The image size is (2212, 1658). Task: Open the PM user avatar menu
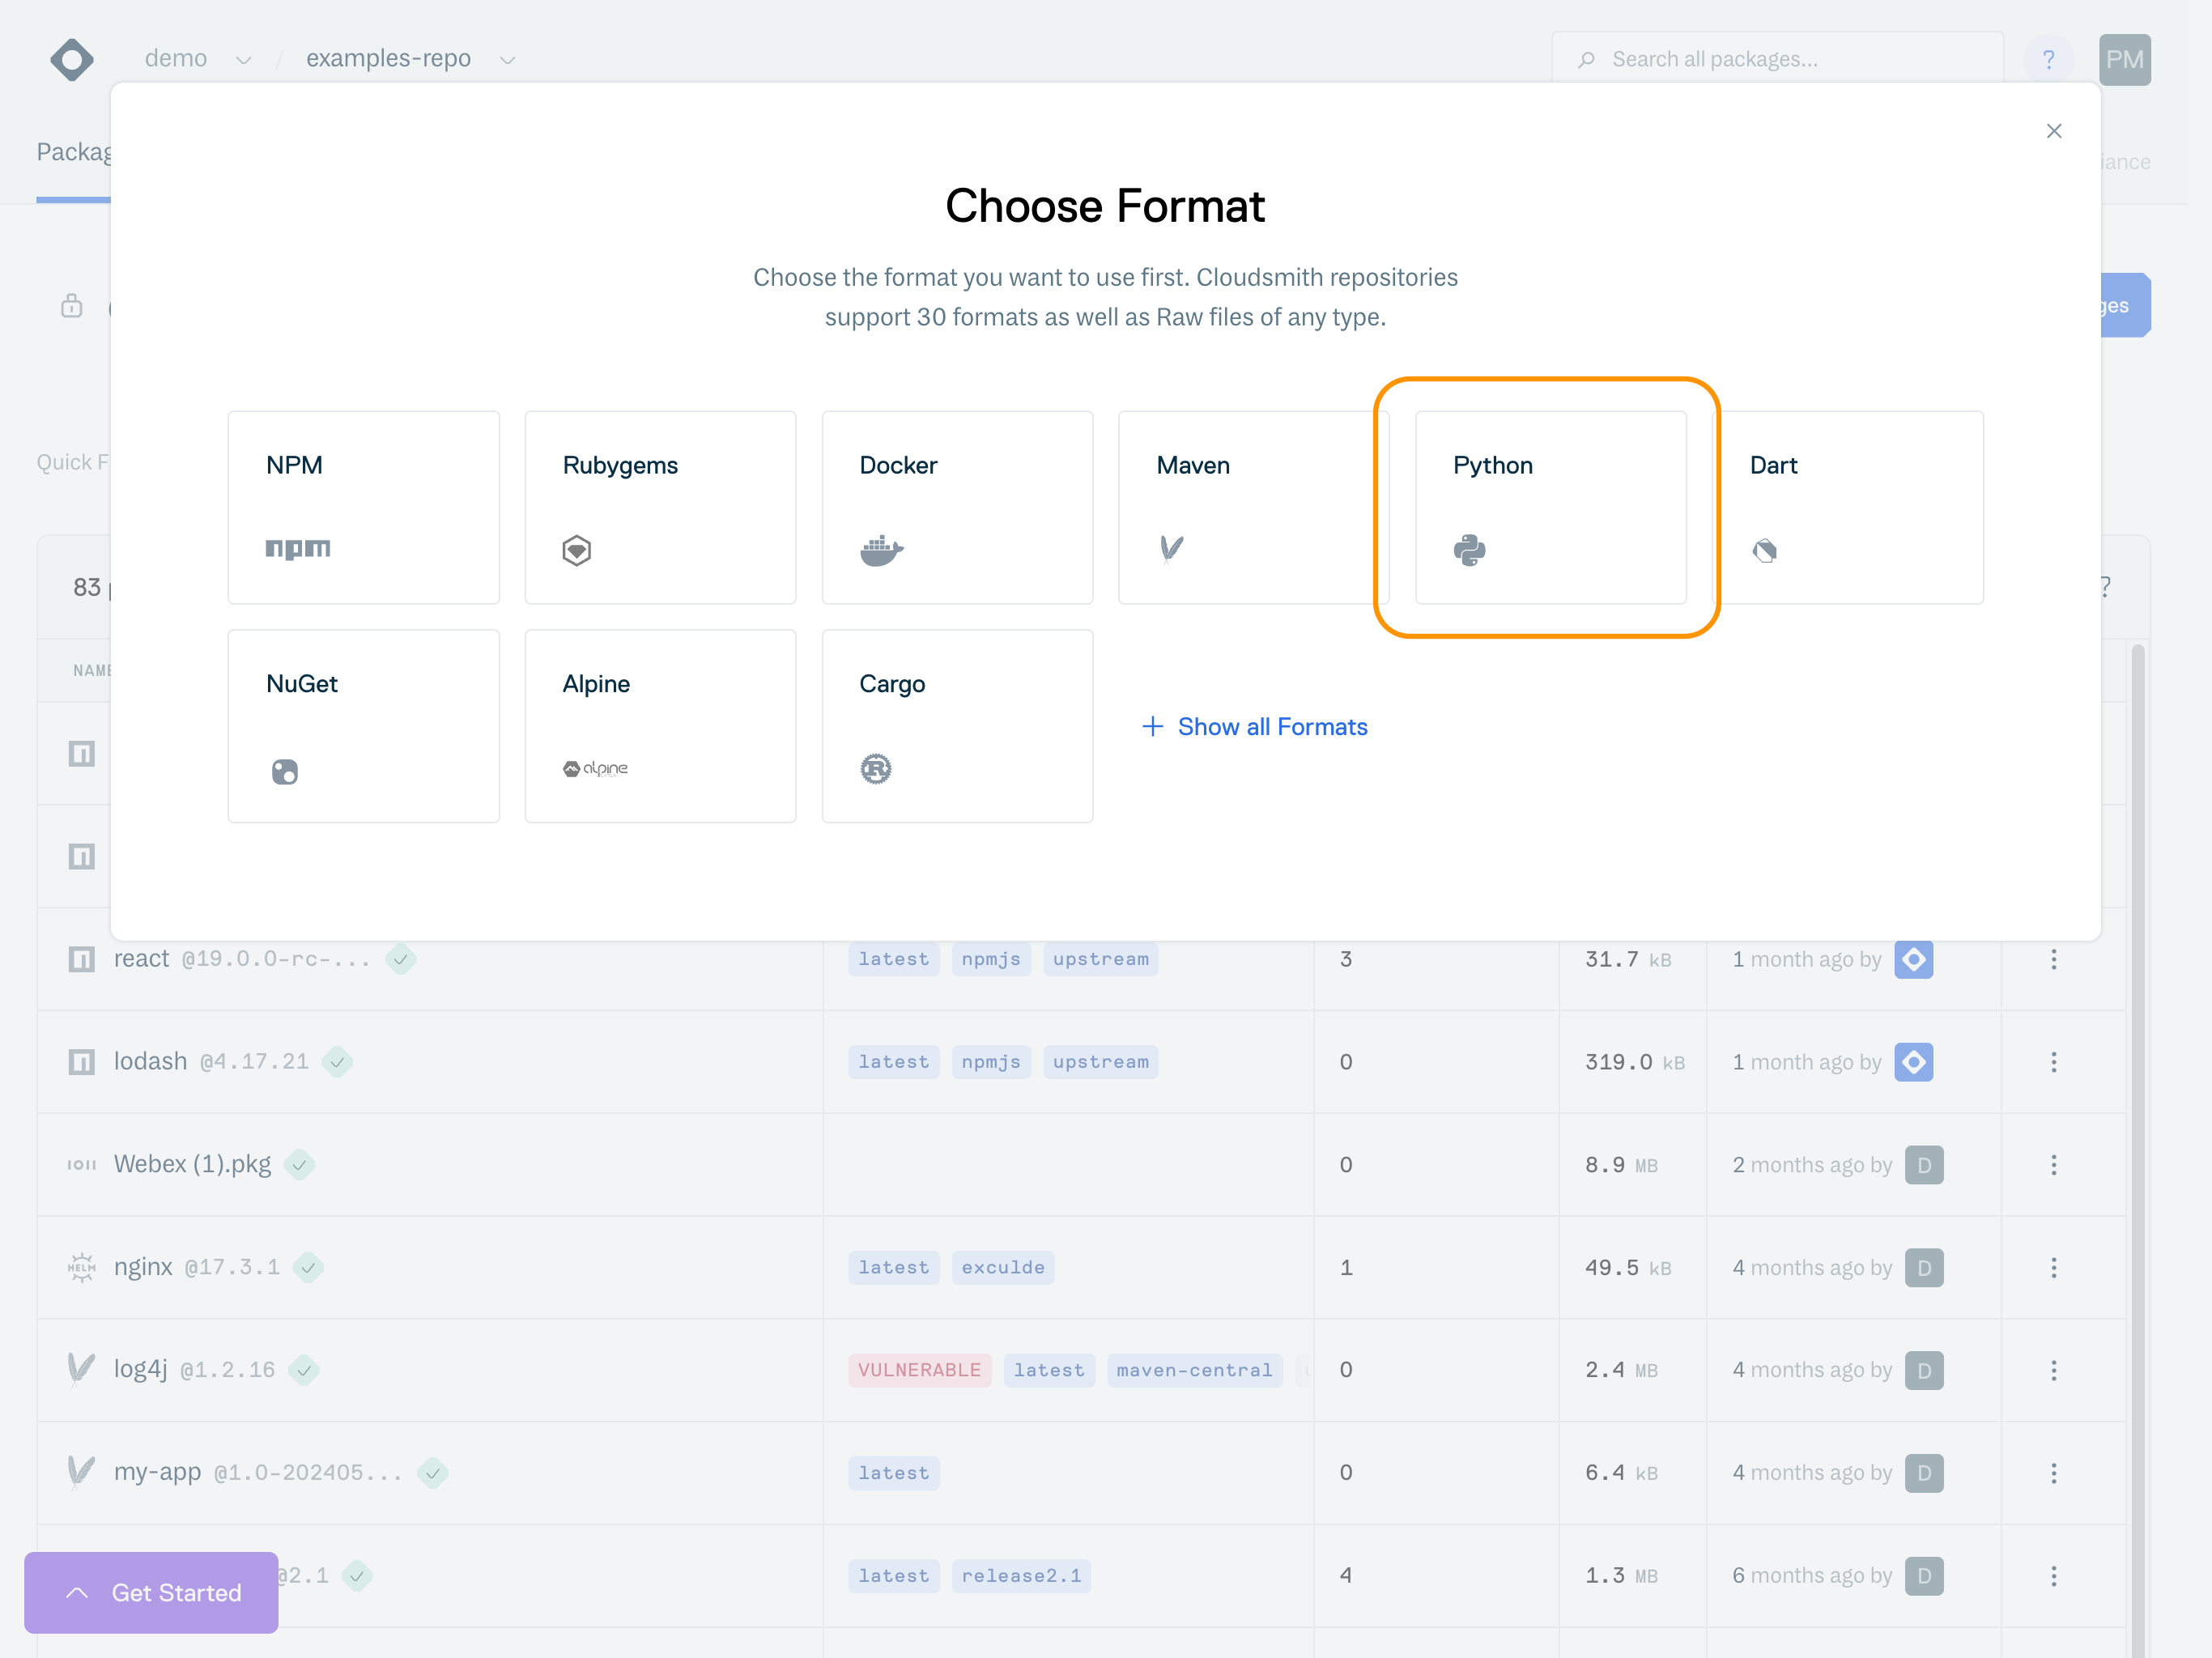click(2124, 60)
